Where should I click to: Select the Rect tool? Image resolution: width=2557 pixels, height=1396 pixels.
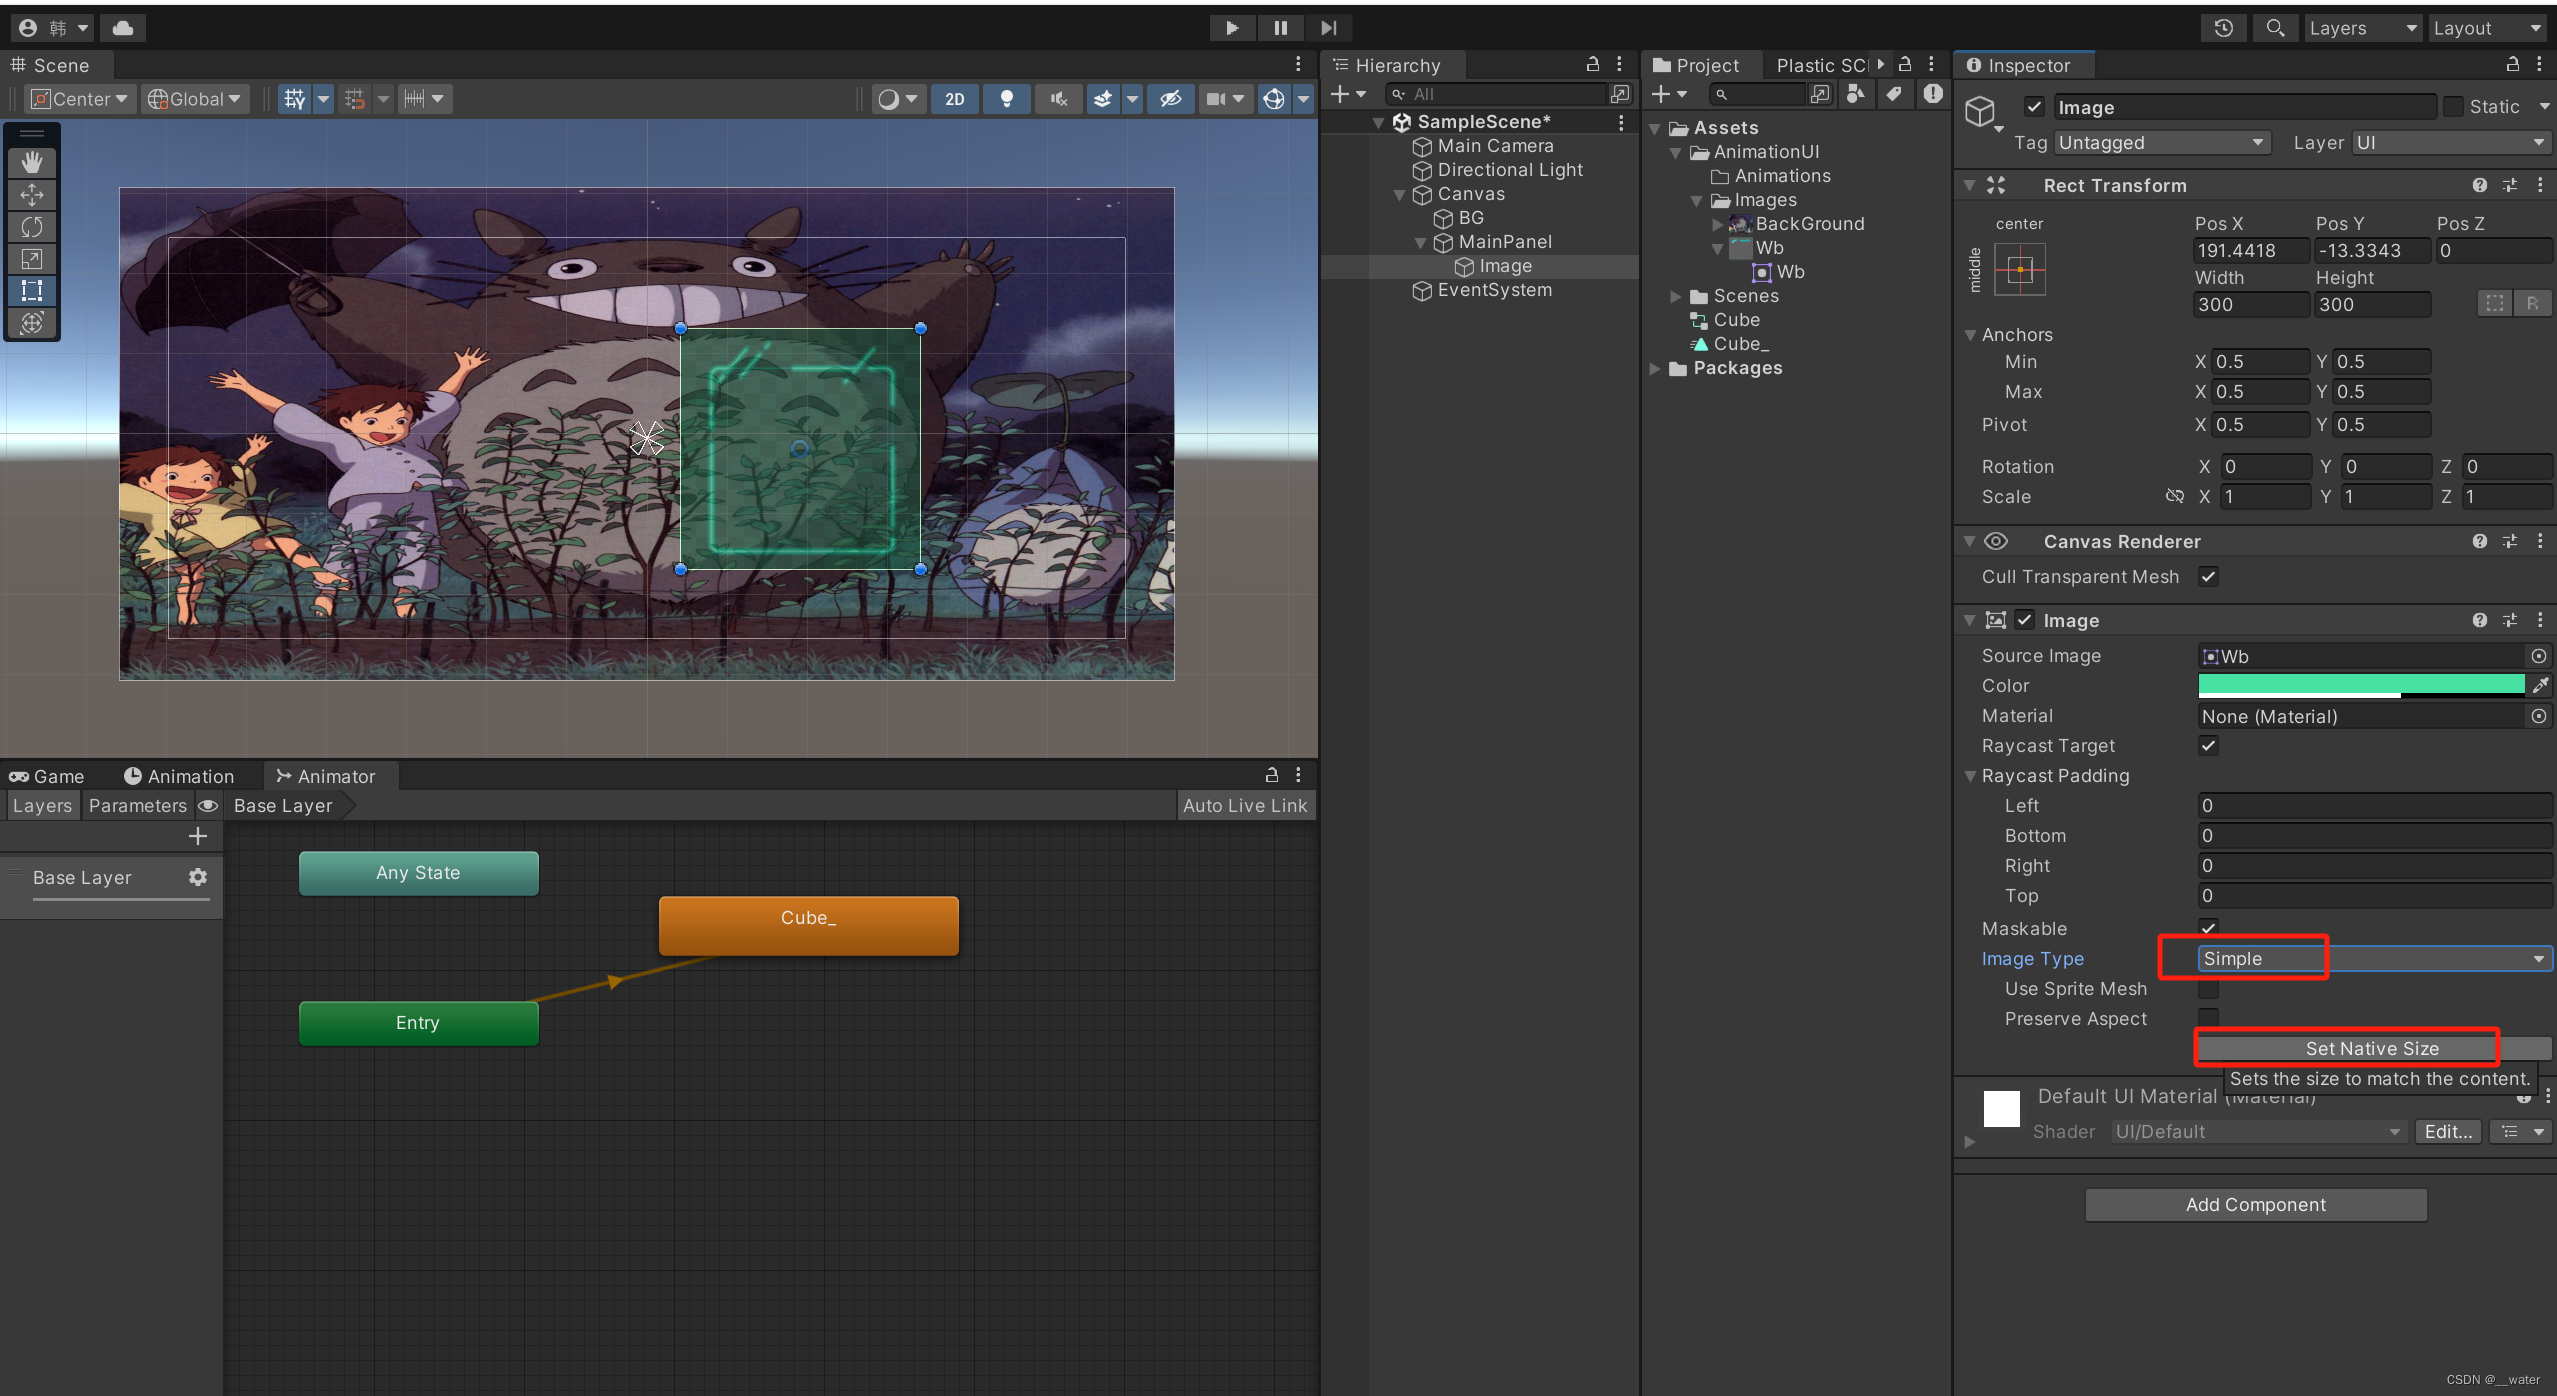point(32,291)
